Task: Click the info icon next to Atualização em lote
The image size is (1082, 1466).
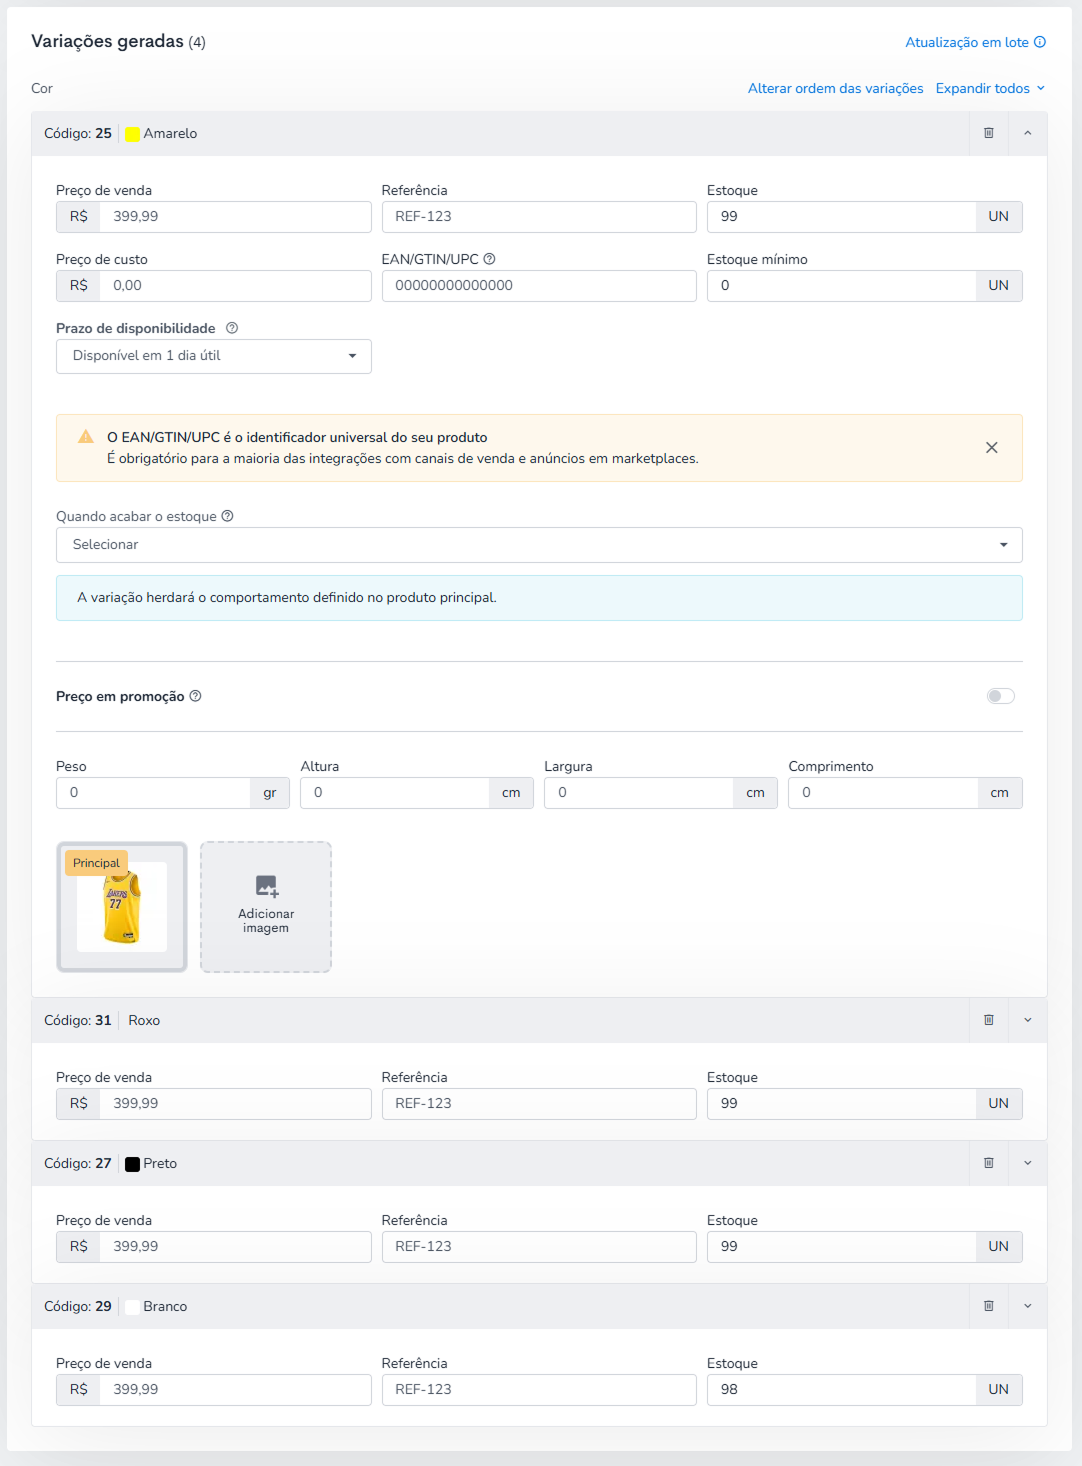Action: (1040, 42)
